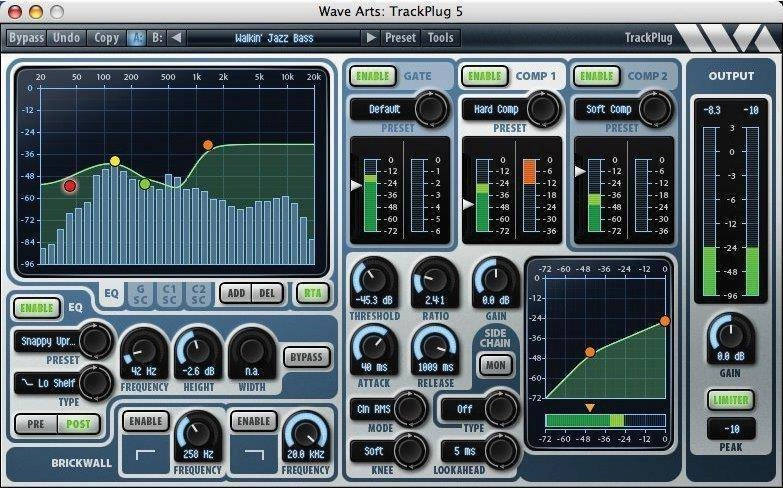
Task: Click the compressor Gain knob
Action: (496, 280)
